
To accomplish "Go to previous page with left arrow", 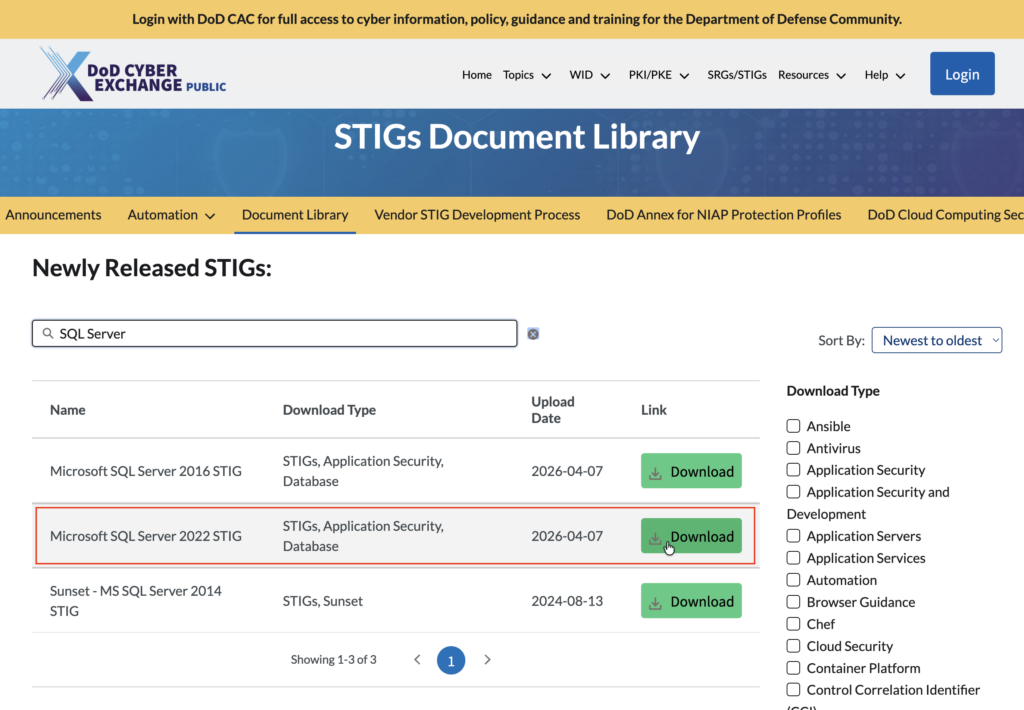I will [x=417, y=660].
